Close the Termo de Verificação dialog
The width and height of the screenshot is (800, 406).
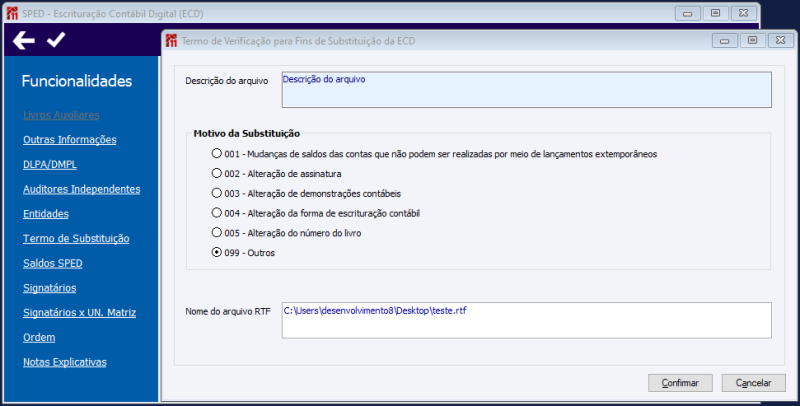pyautogui.click(x=780, y=41)
